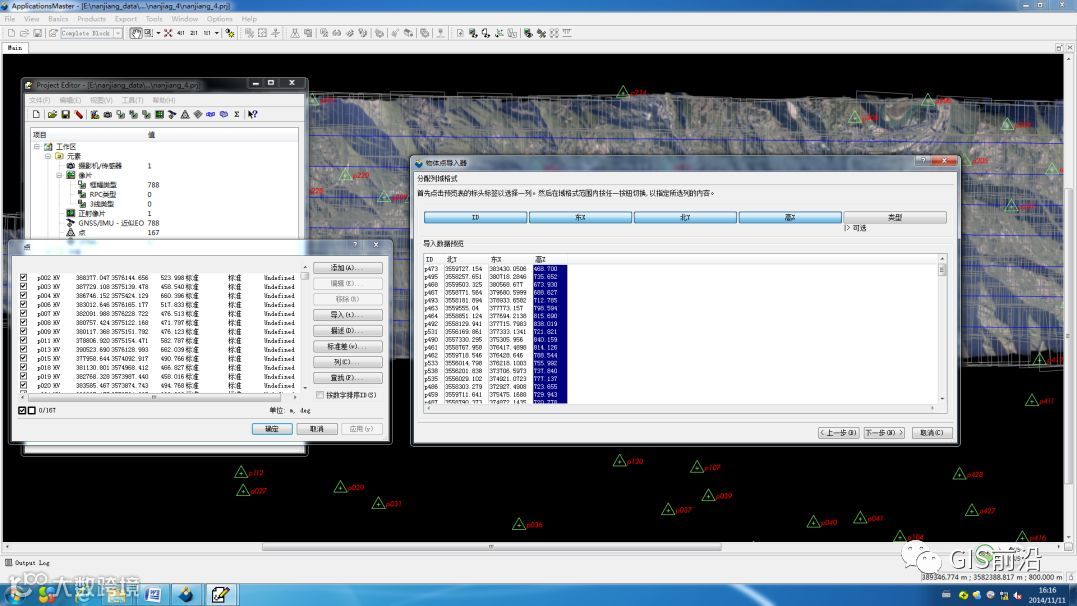Screen dimensions: 1077x606
Task: Click the Open project icon in ApplicationsMaster toolbar
Action: point(24,33)
